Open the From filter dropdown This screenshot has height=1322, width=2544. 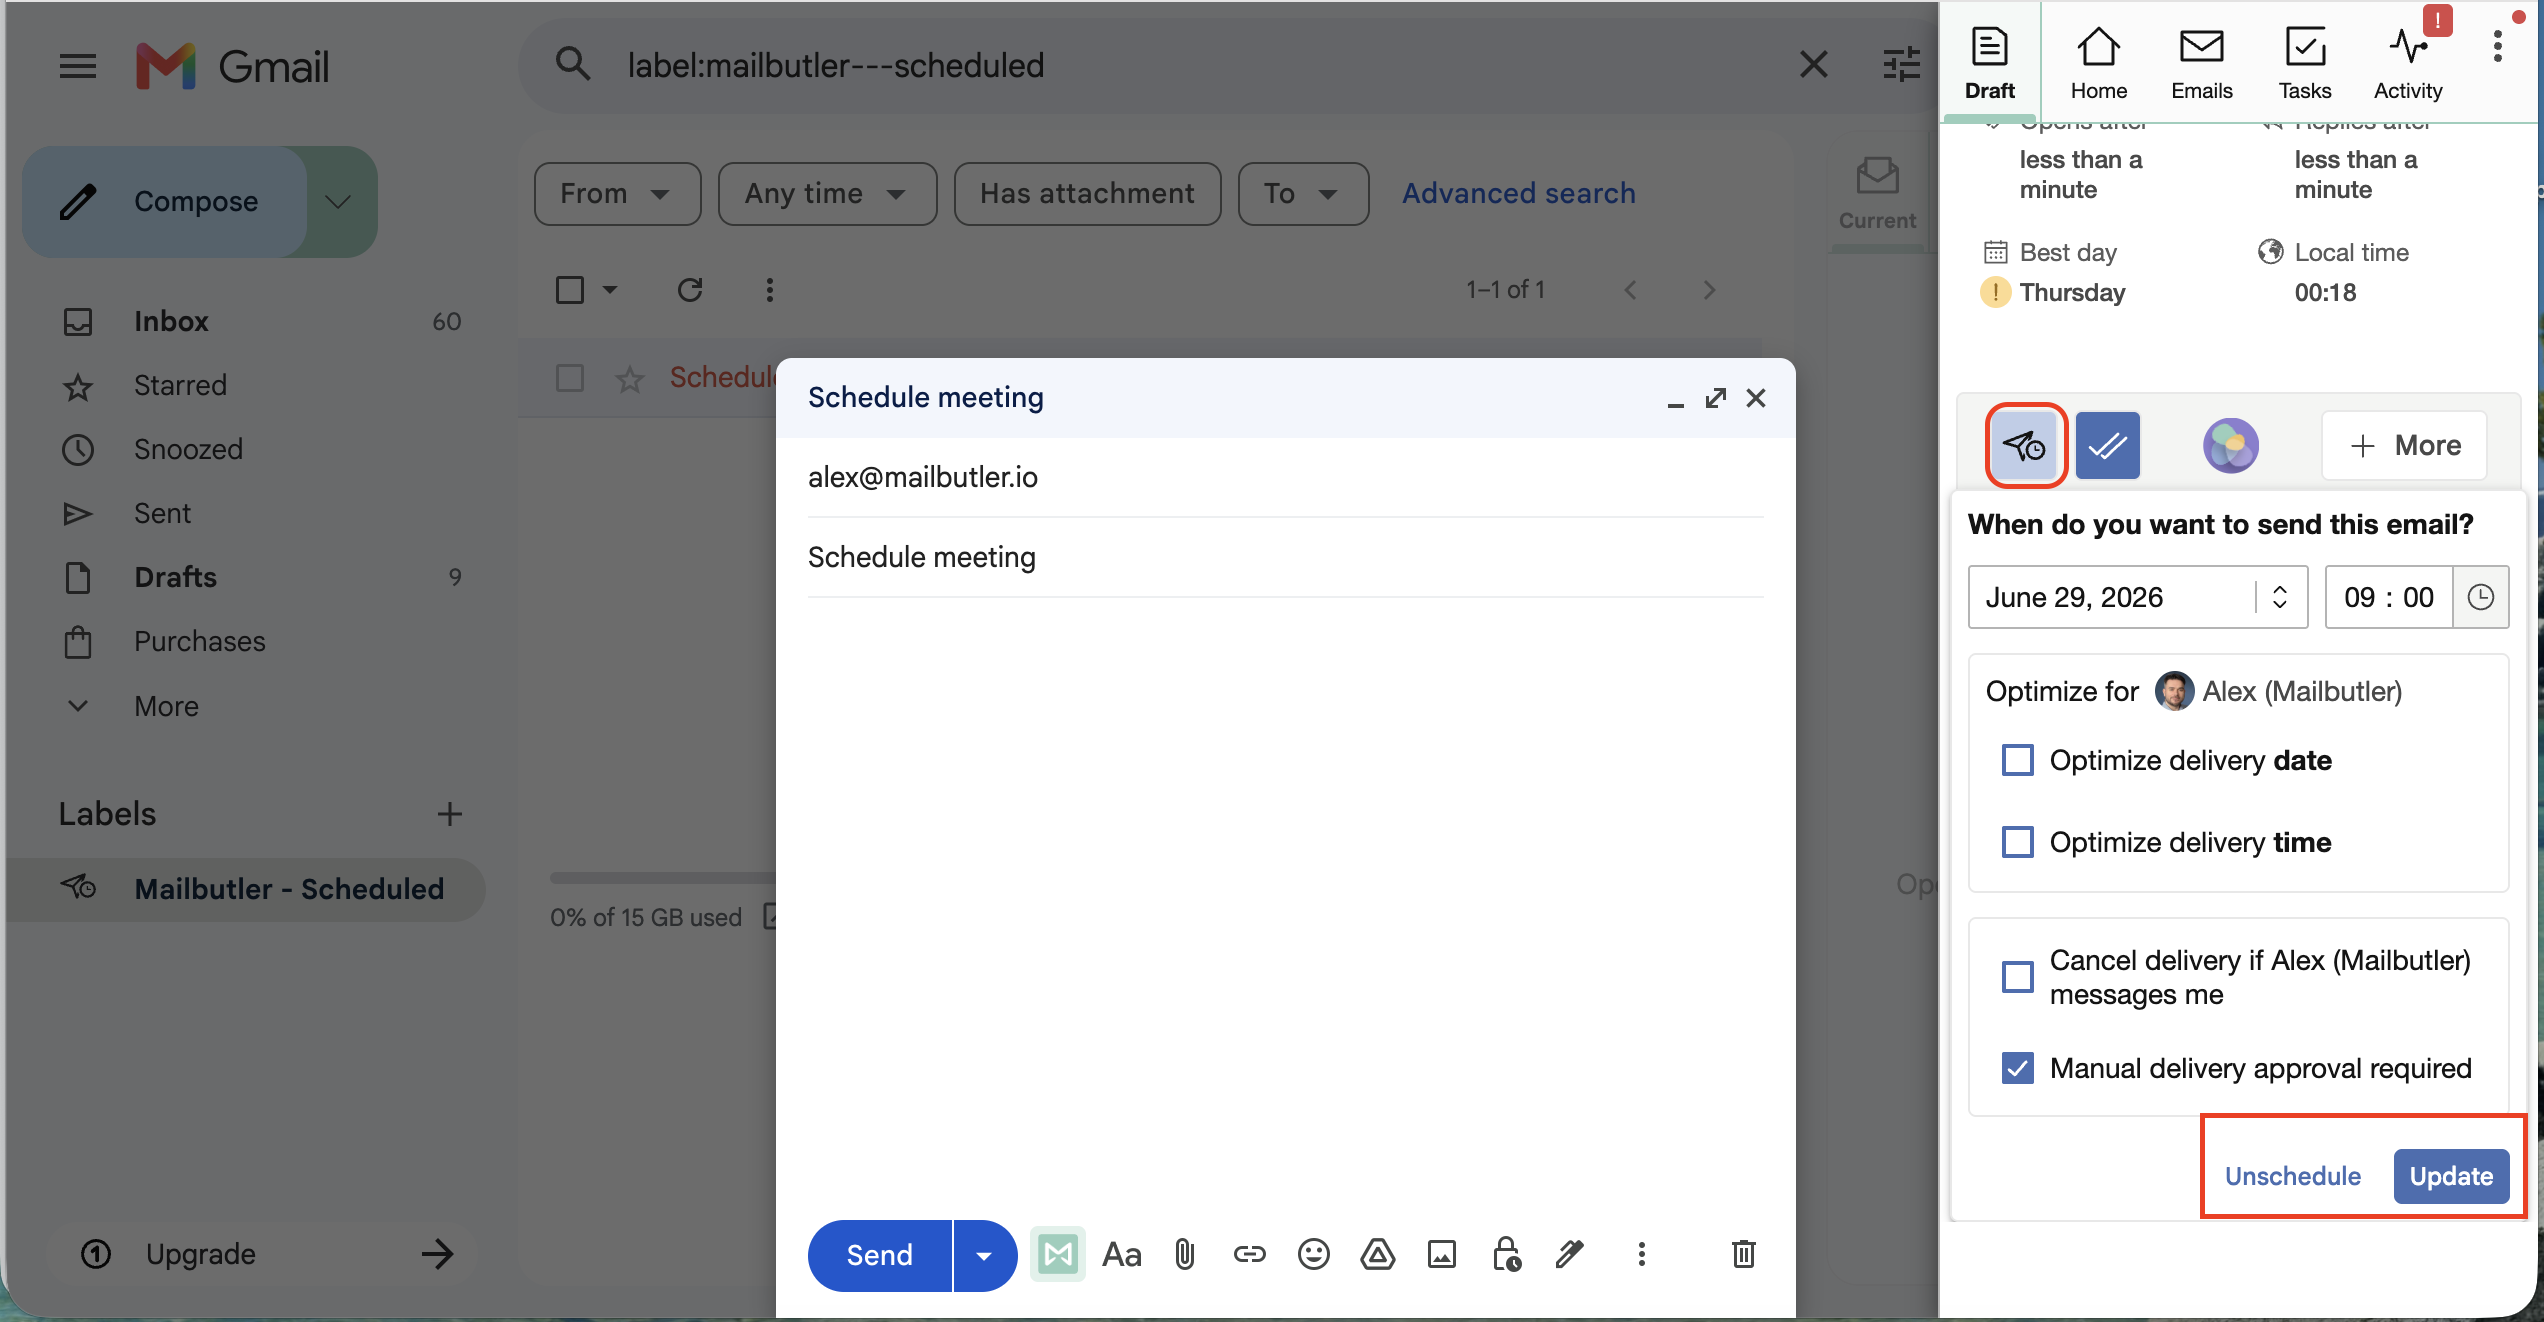coord(617,194)
